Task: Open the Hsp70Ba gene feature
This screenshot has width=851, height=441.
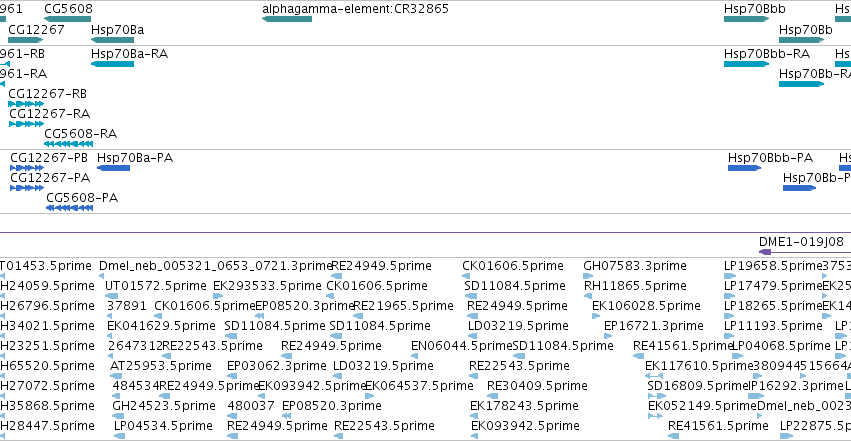Action: 118,29
